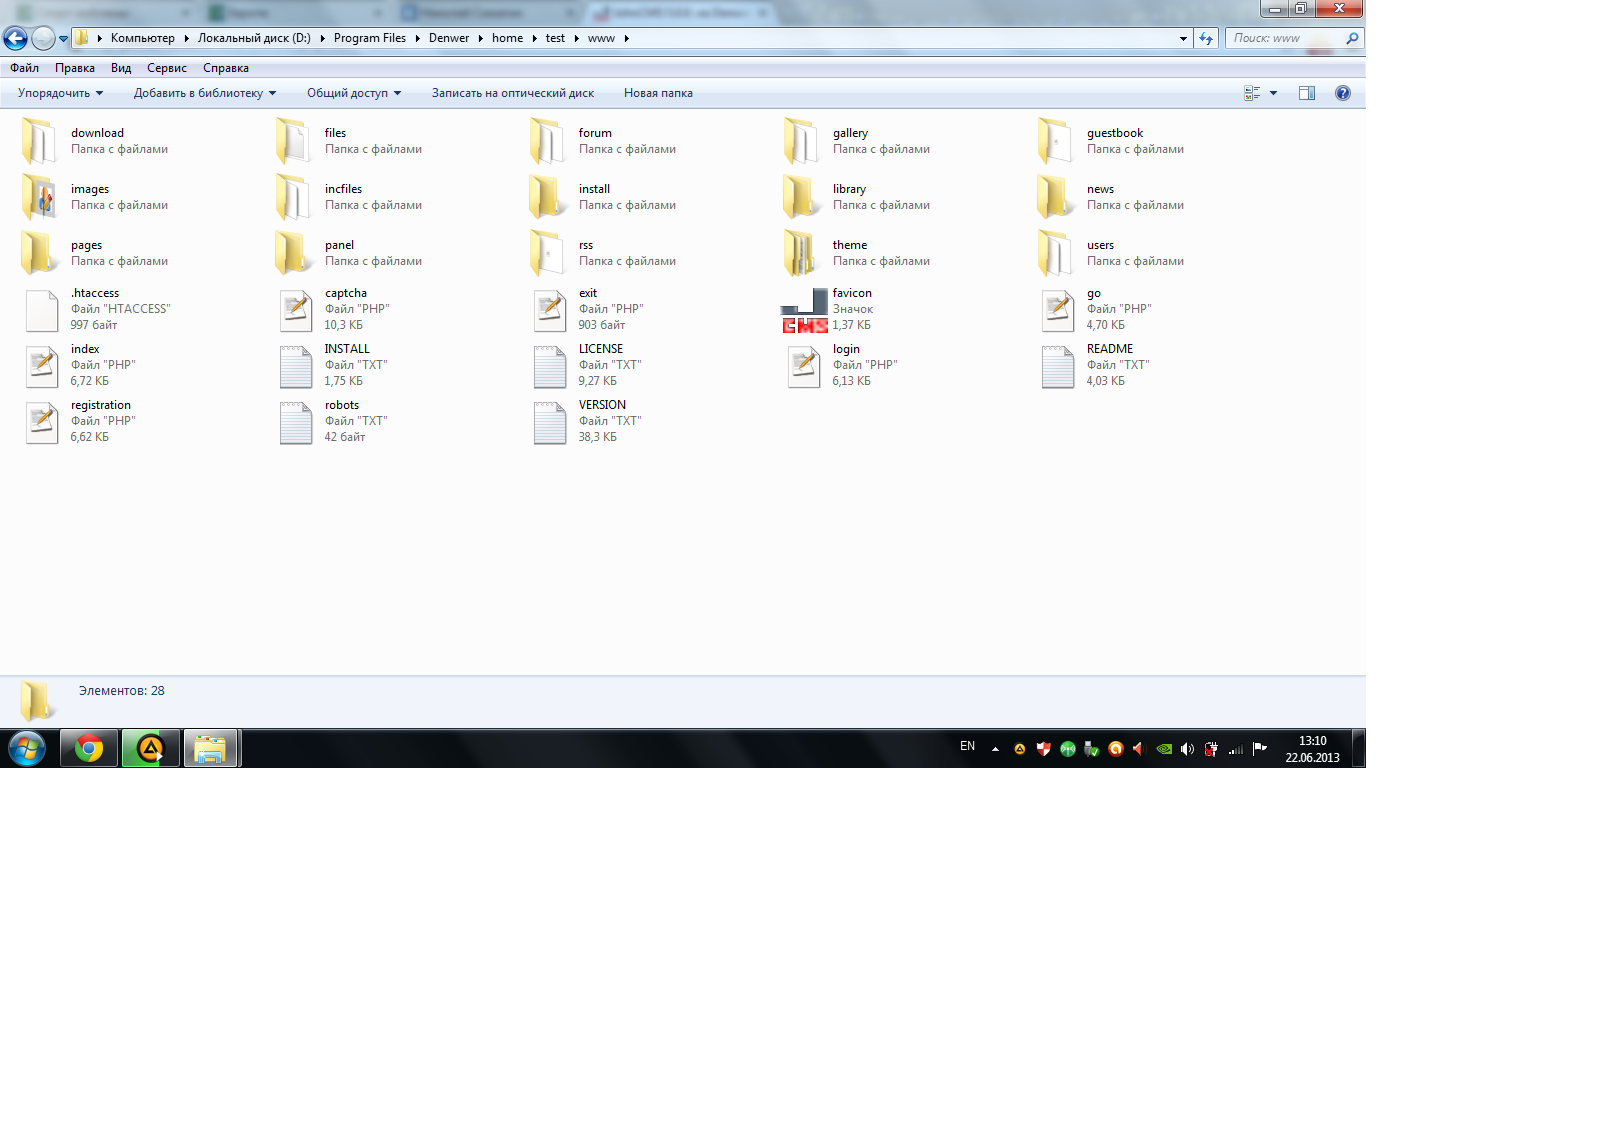Select the robots text file icon
The width and height of the screenshot is (1600, 1143).
coord(296,422)
